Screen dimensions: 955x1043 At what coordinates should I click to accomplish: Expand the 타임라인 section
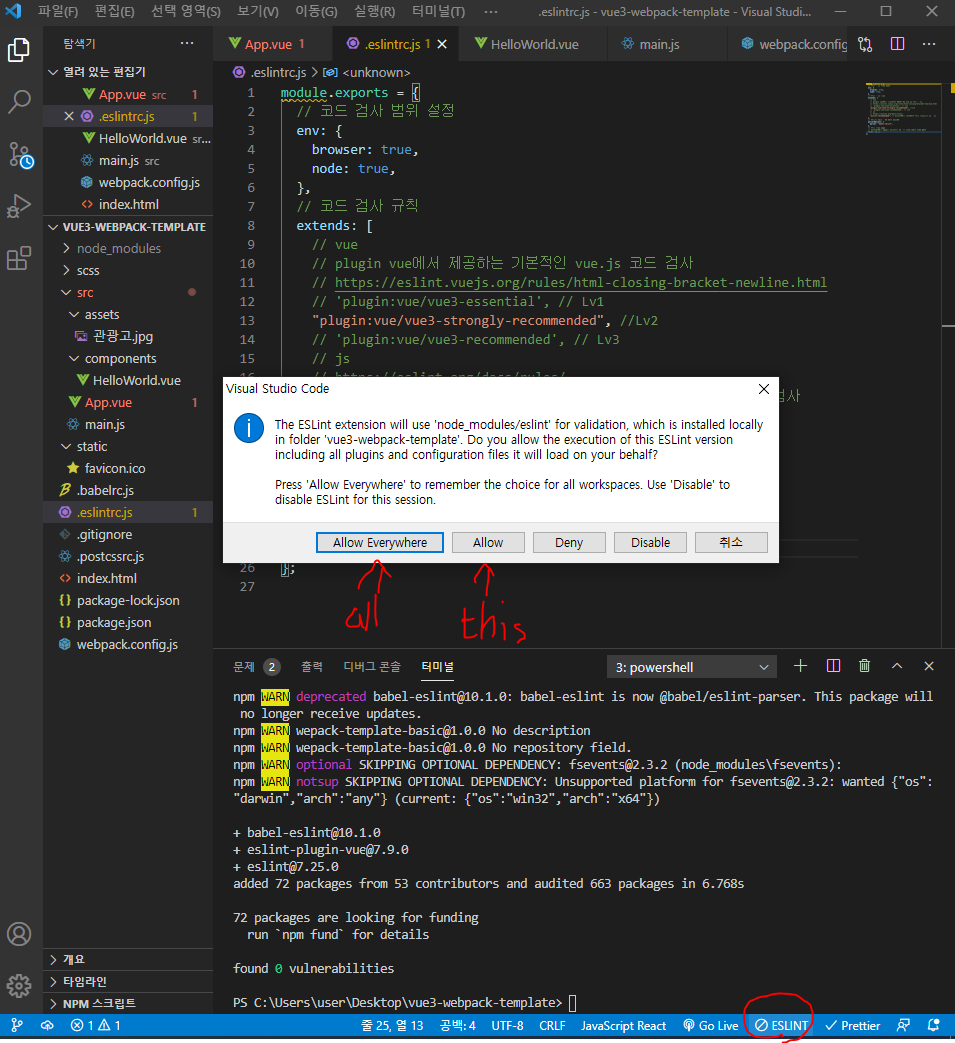click(53, 981)
